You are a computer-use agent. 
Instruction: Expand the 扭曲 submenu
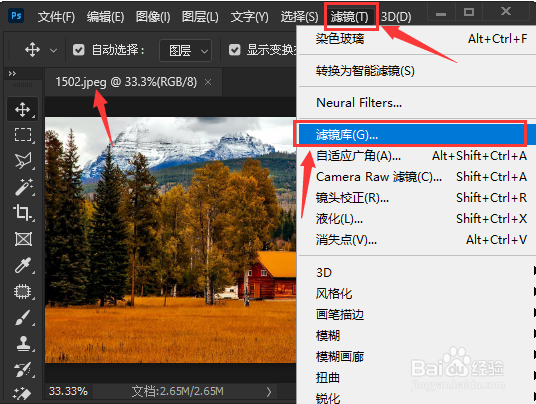[x=417, y=378]
